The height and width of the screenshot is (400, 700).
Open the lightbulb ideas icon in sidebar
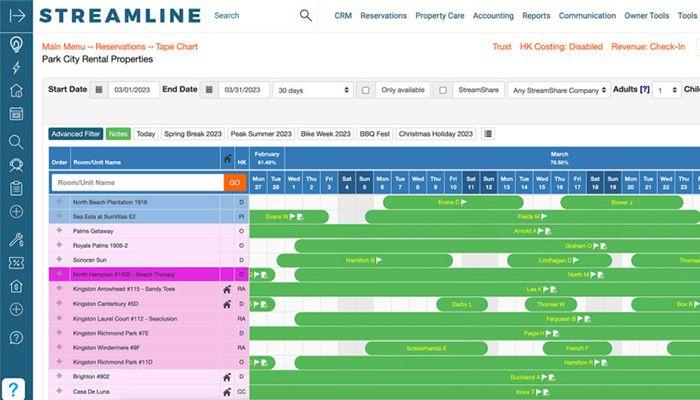tap(16, 44)
